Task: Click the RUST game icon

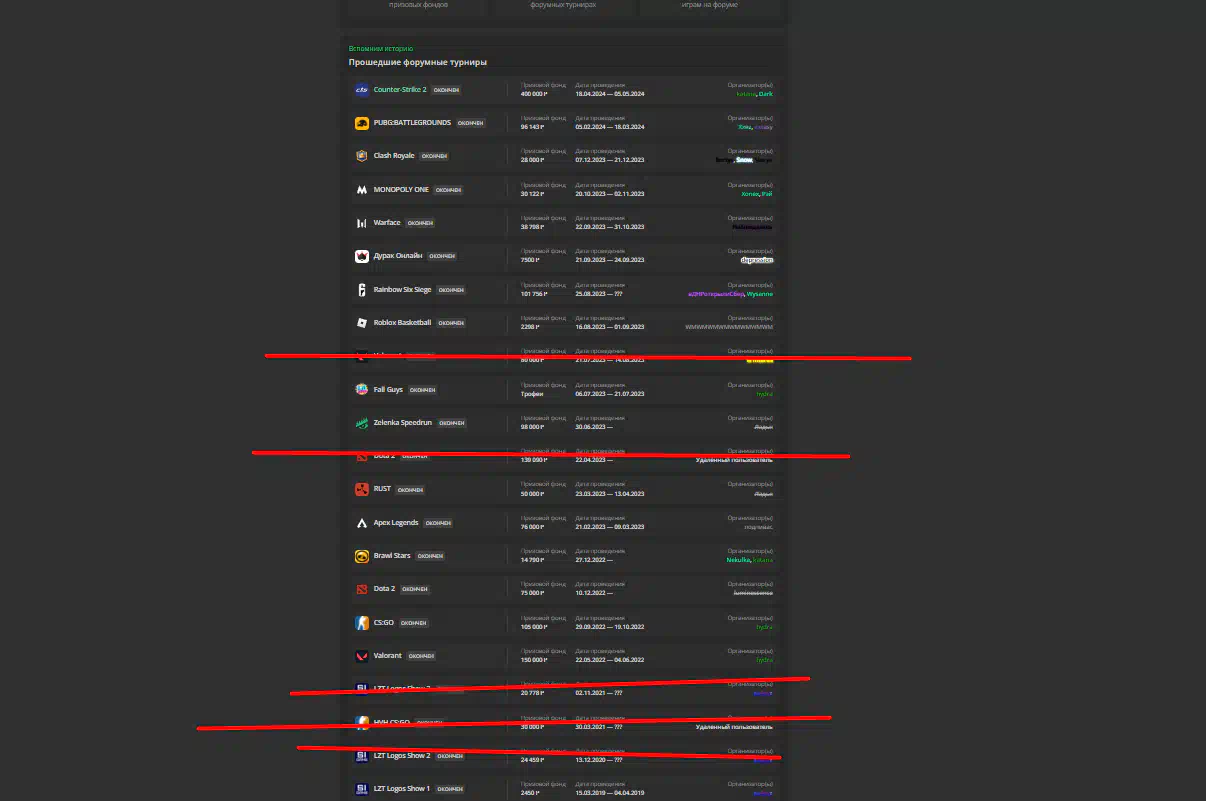Action: tap(362, 489)
